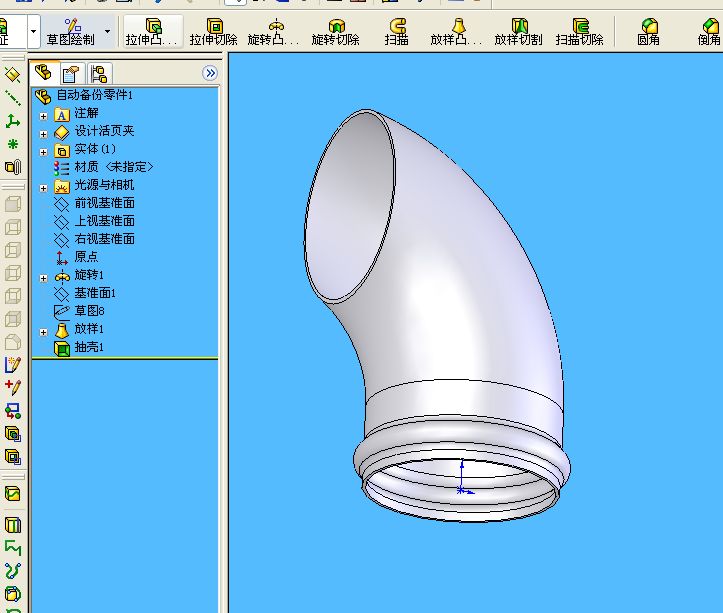
Task: Click the green curve-through-points icon
Action: pos(12,571)
